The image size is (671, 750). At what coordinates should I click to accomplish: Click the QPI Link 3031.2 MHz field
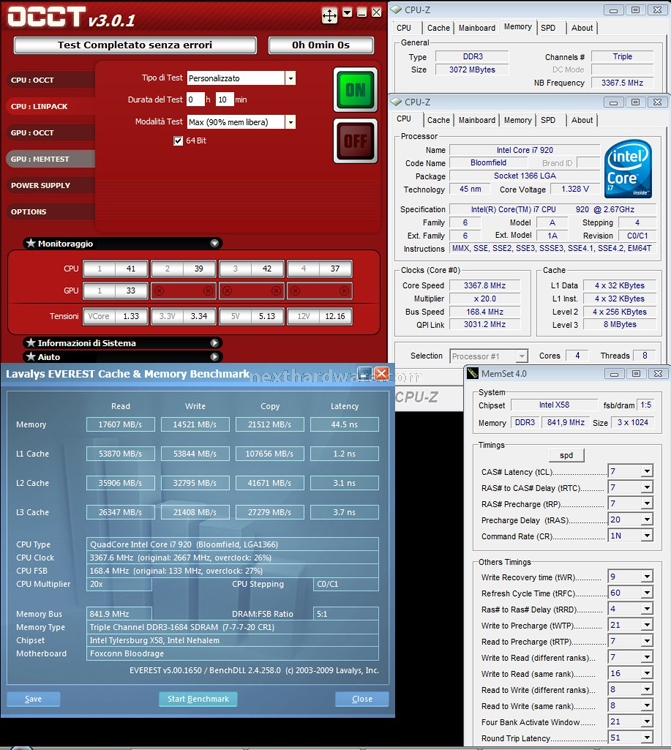(x=484, y=325)
